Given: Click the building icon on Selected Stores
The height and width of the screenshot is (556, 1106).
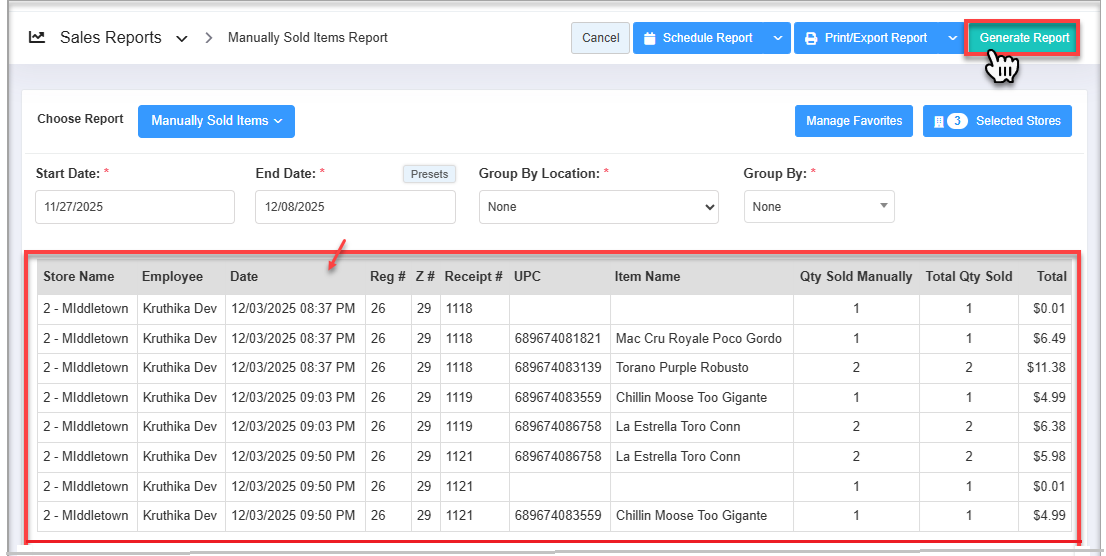Looking at the screenshot, I should tap(938, 121).
